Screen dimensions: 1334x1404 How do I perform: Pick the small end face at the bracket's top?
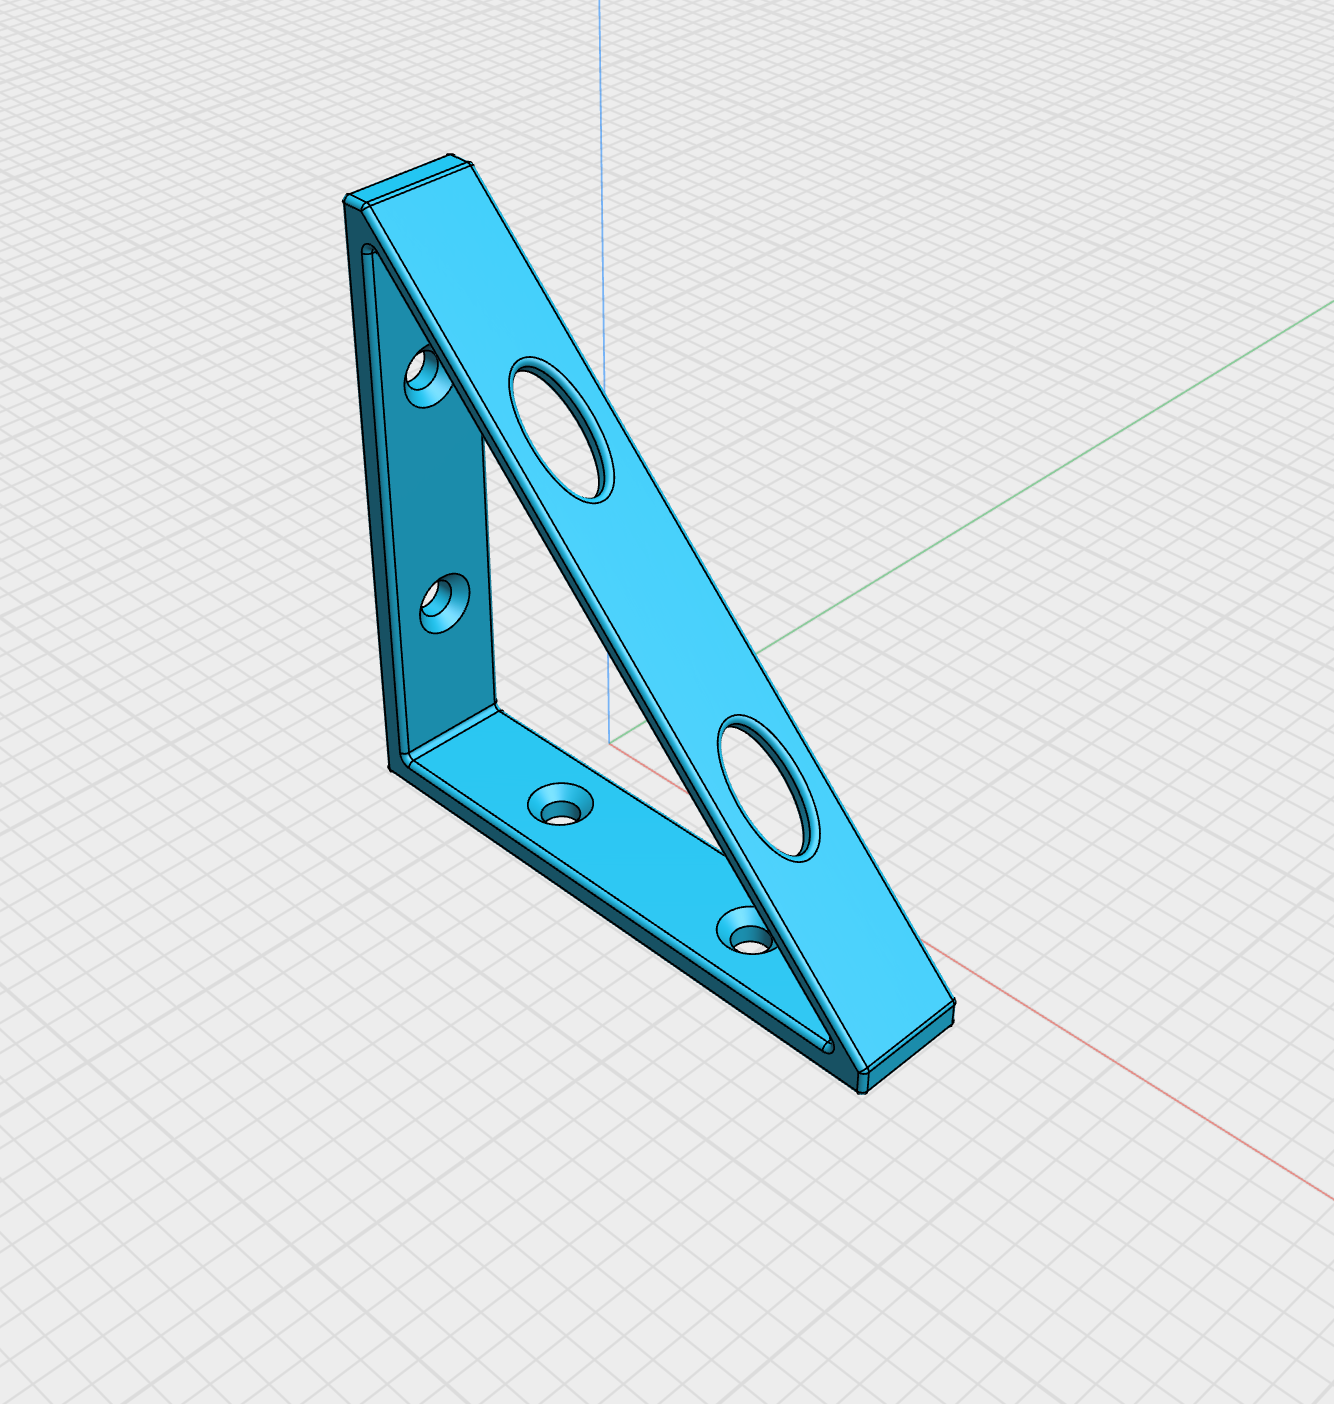tap(407, 177)
